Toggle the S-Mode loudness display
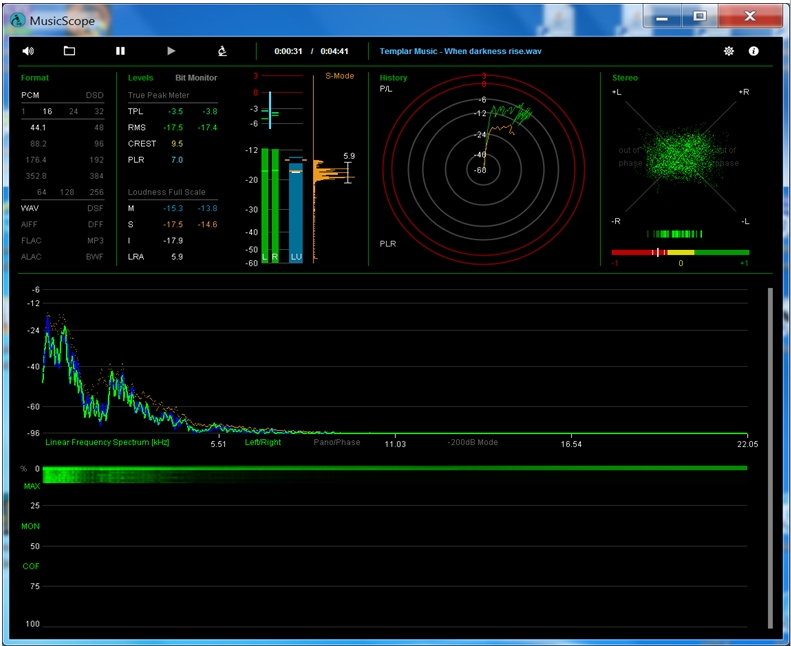Image resolution: width=791 pixels, height=646 pixels. coord(339,76)
